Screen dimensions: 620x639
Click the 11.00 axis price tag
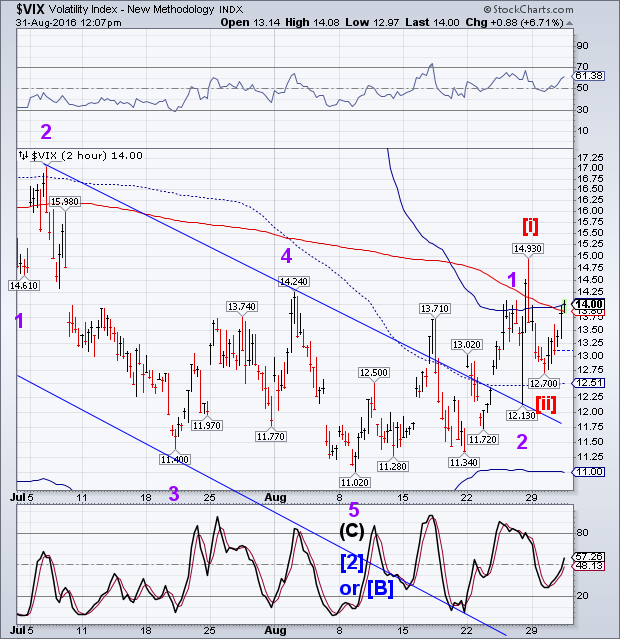[x=589, y=472]
